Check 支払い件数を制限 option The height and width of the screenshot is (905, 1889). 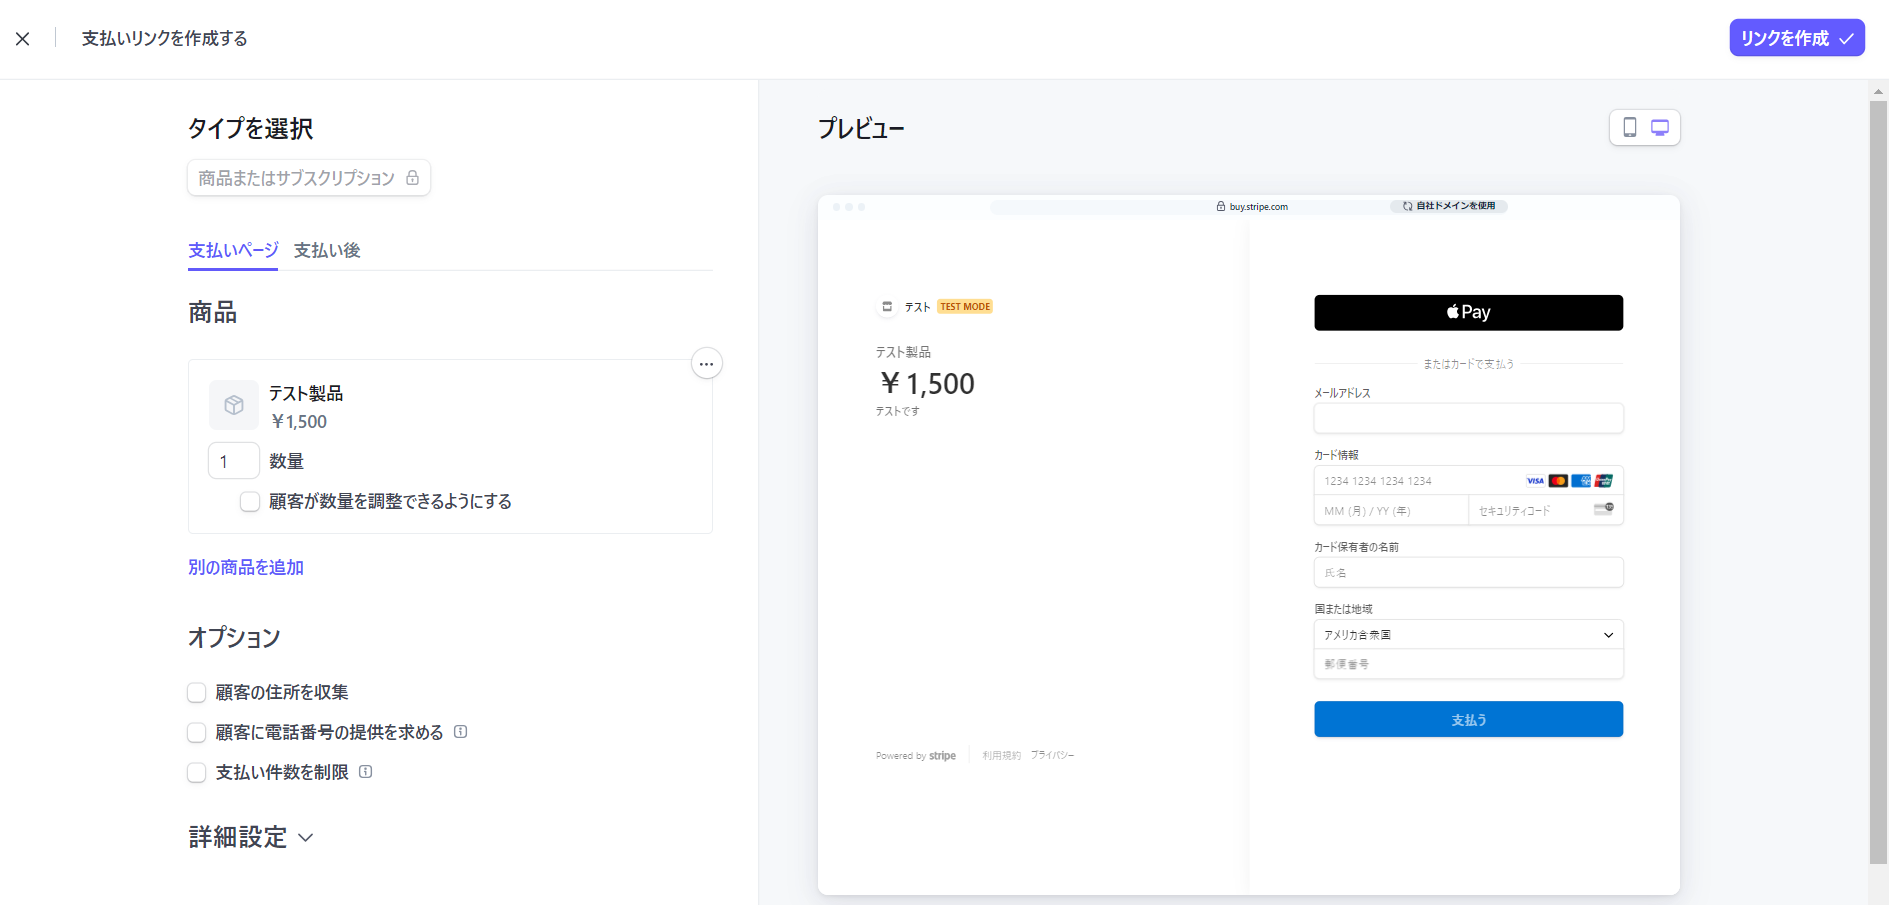tap(197, 773)
